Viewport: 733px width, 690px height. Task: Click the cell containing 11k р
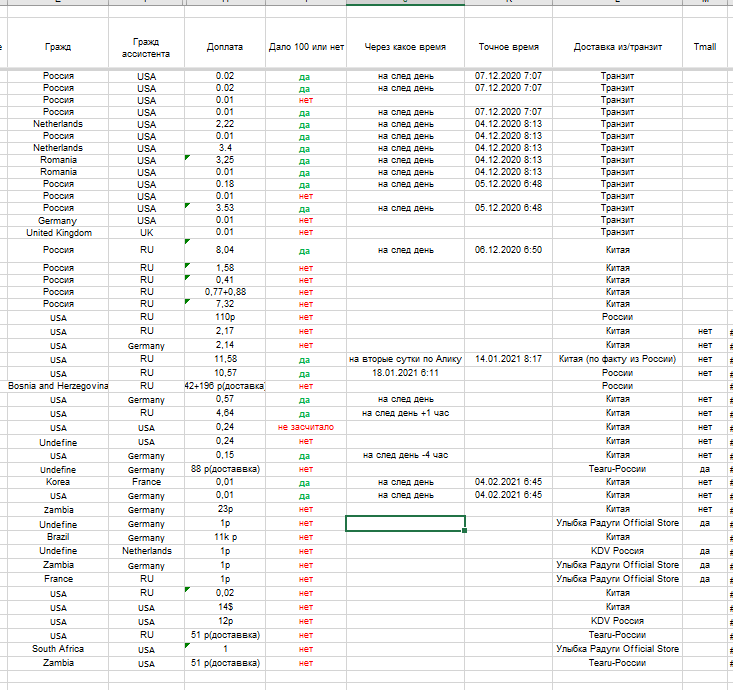pos(225,537)
